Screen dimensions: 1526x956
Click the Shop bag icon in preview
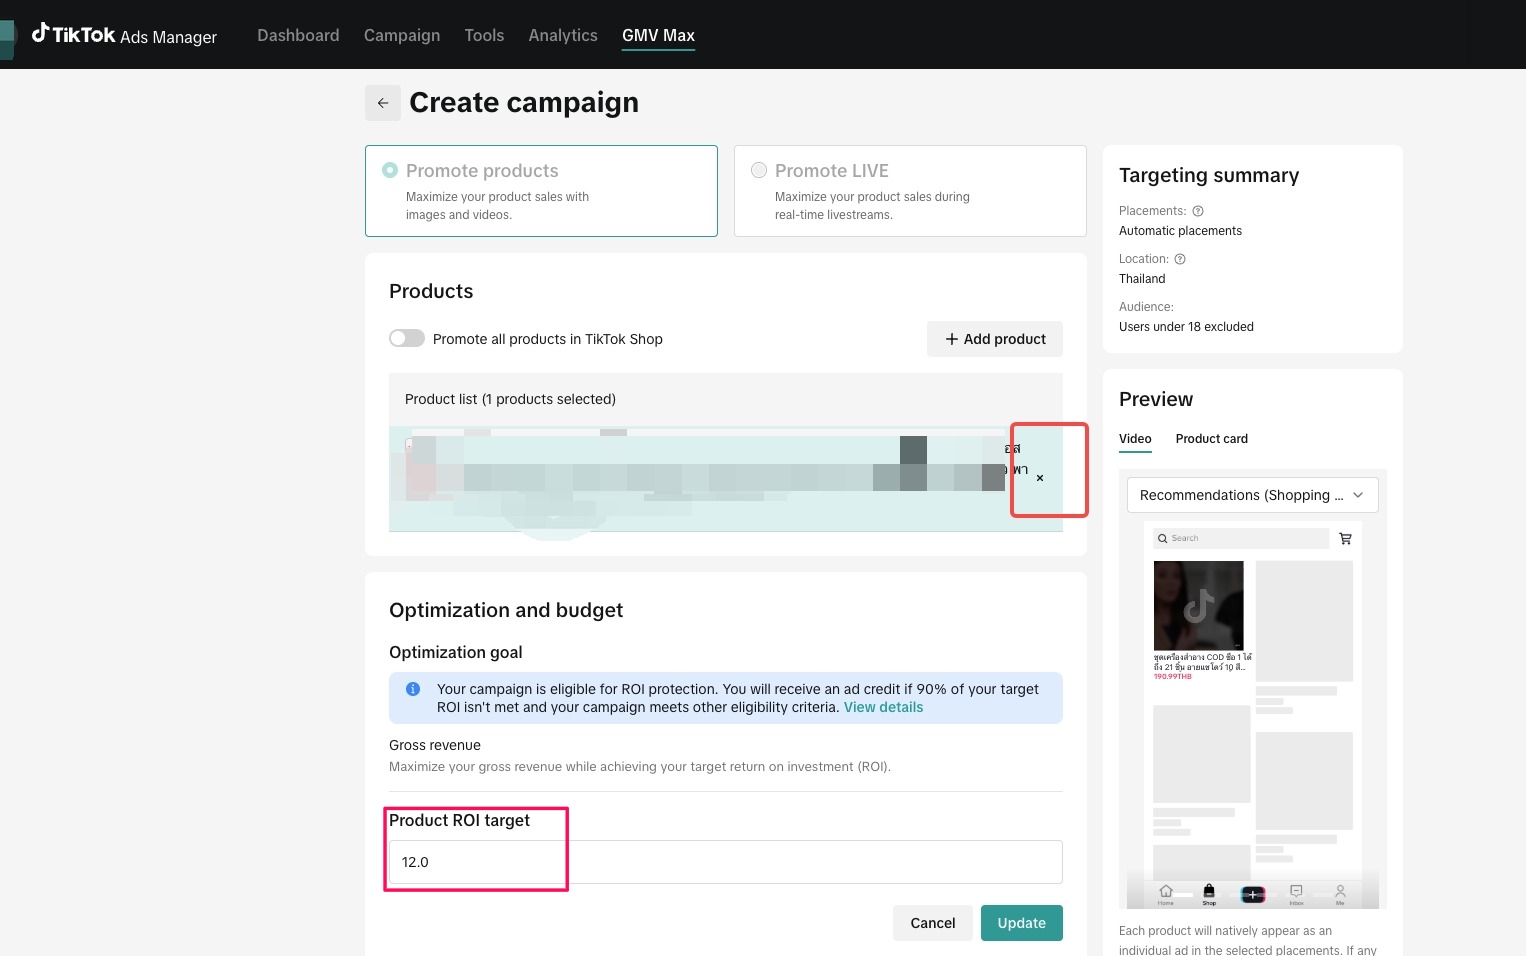click(x=1209, y=892)
